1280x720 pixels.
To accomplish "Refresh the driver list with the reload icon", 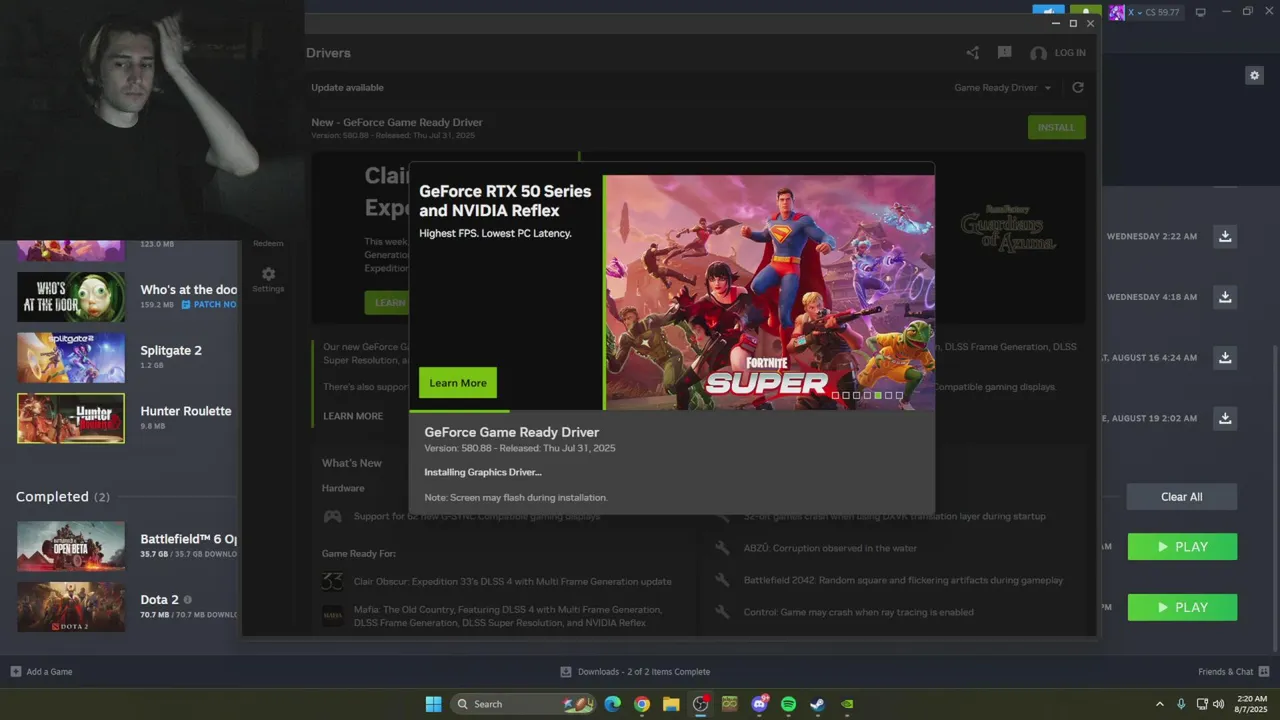I will tap(1078, 88).
